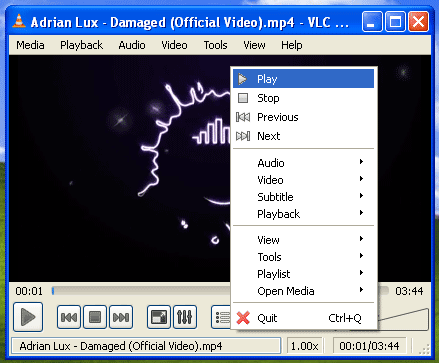The height and width of the screenshot is (363, 439).
Task: Click the 00:01/03:44 status bar time
Action: coord(369,346)
